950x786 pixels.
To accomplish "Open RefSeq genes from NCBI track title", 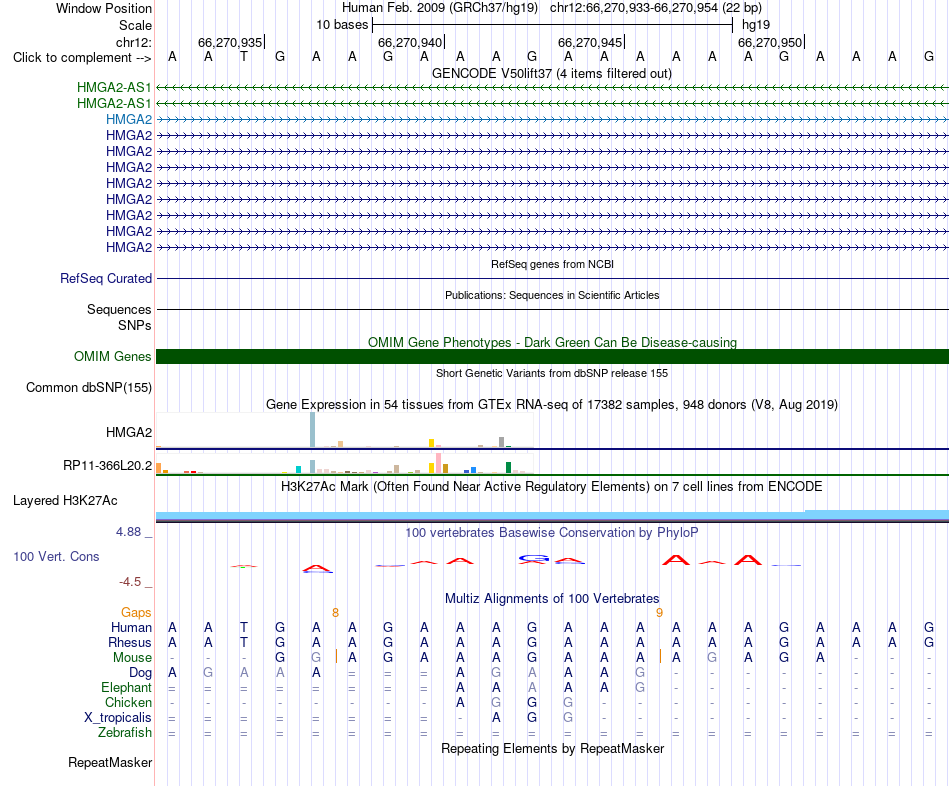I will pos(552,264).
